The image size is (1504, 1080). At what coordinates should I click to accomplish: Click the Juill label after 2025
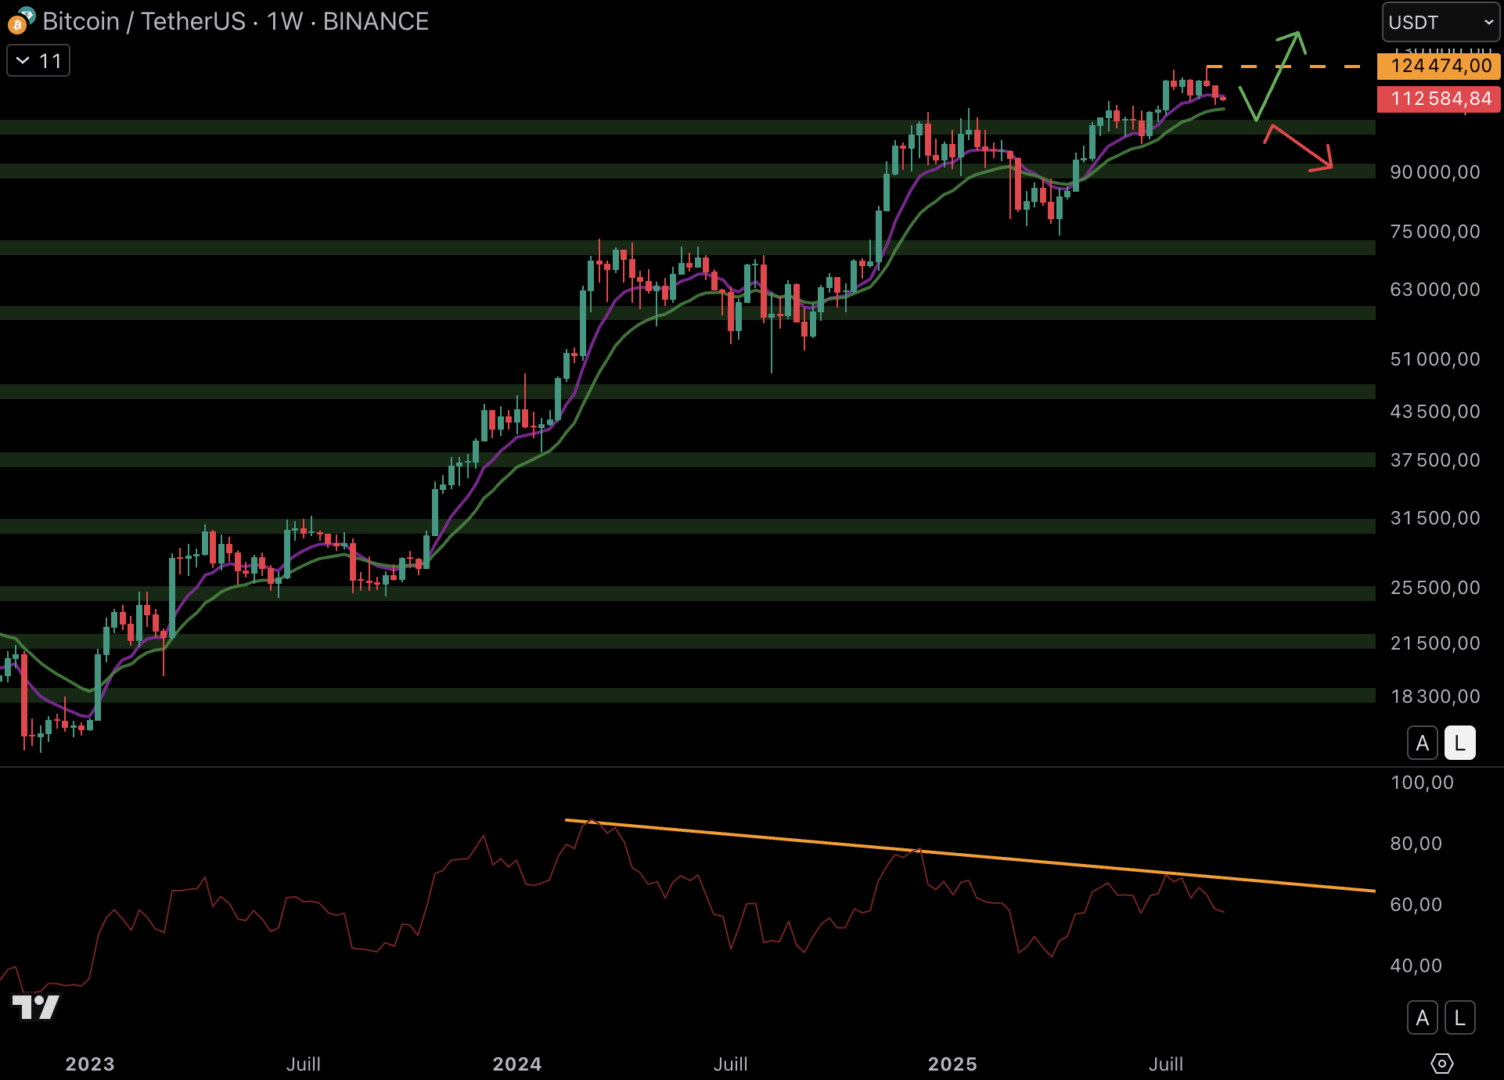tap(1166, 1064)
